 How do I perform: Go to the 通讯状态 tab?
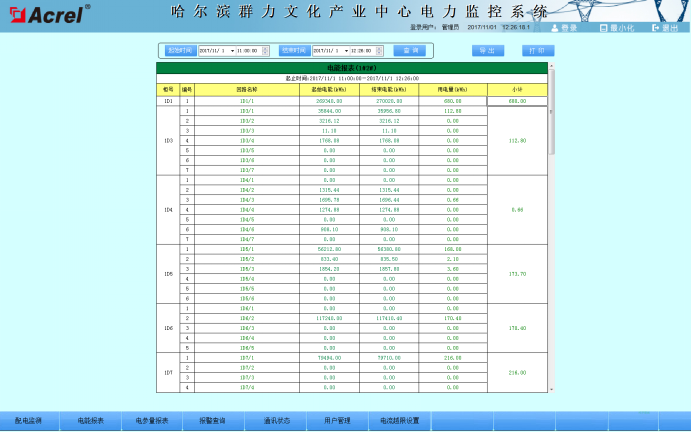pos(276,421)
